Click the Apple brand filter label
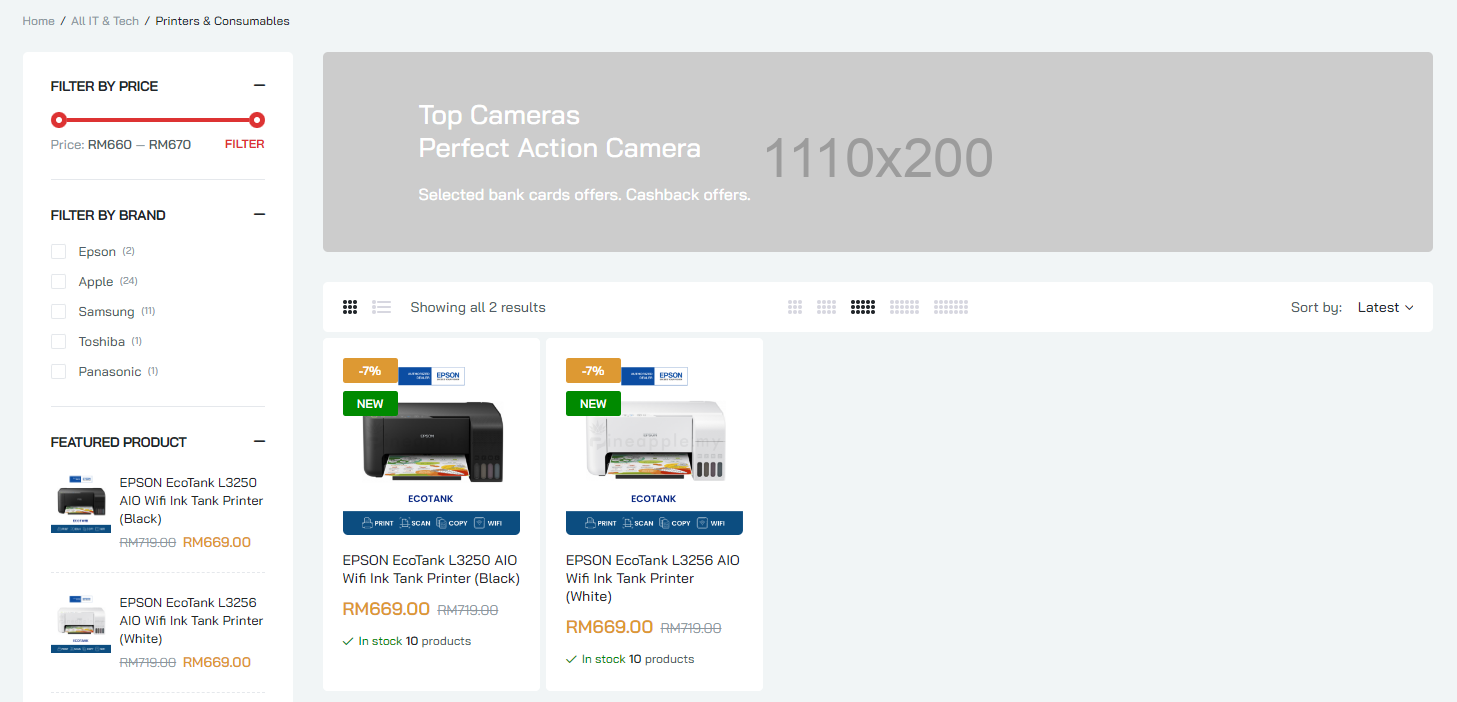Screen dimensions: 1457x702 tap(96, 281)
